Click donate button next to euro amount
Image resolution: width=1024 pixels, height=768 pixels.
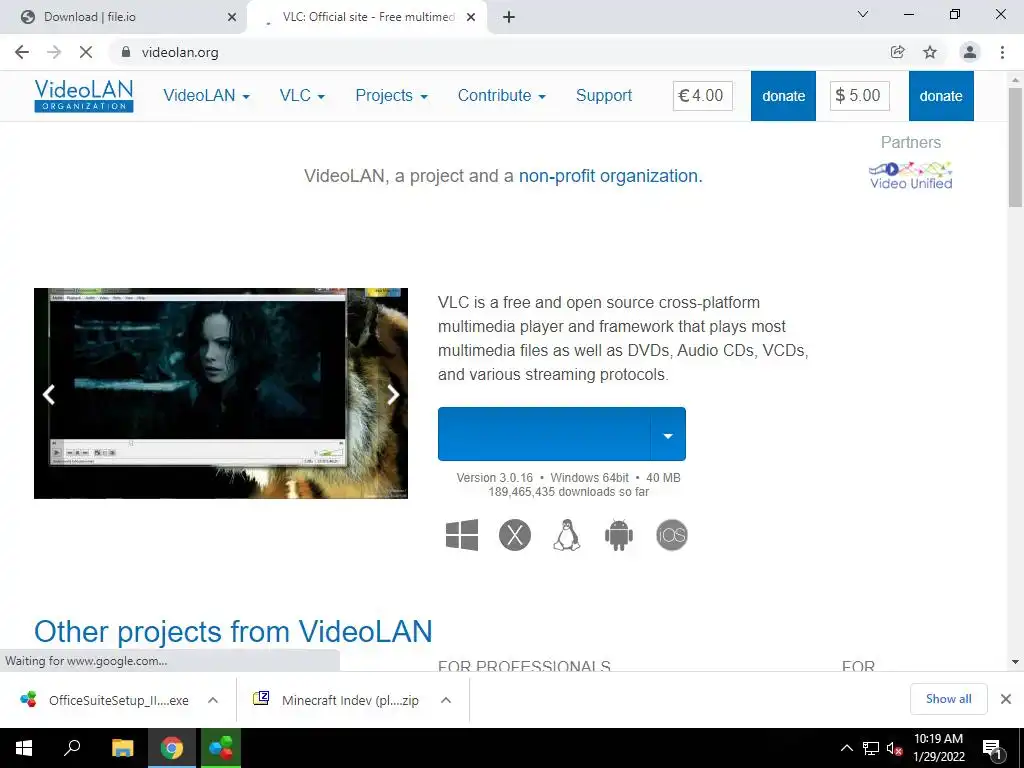pos(783,96)
